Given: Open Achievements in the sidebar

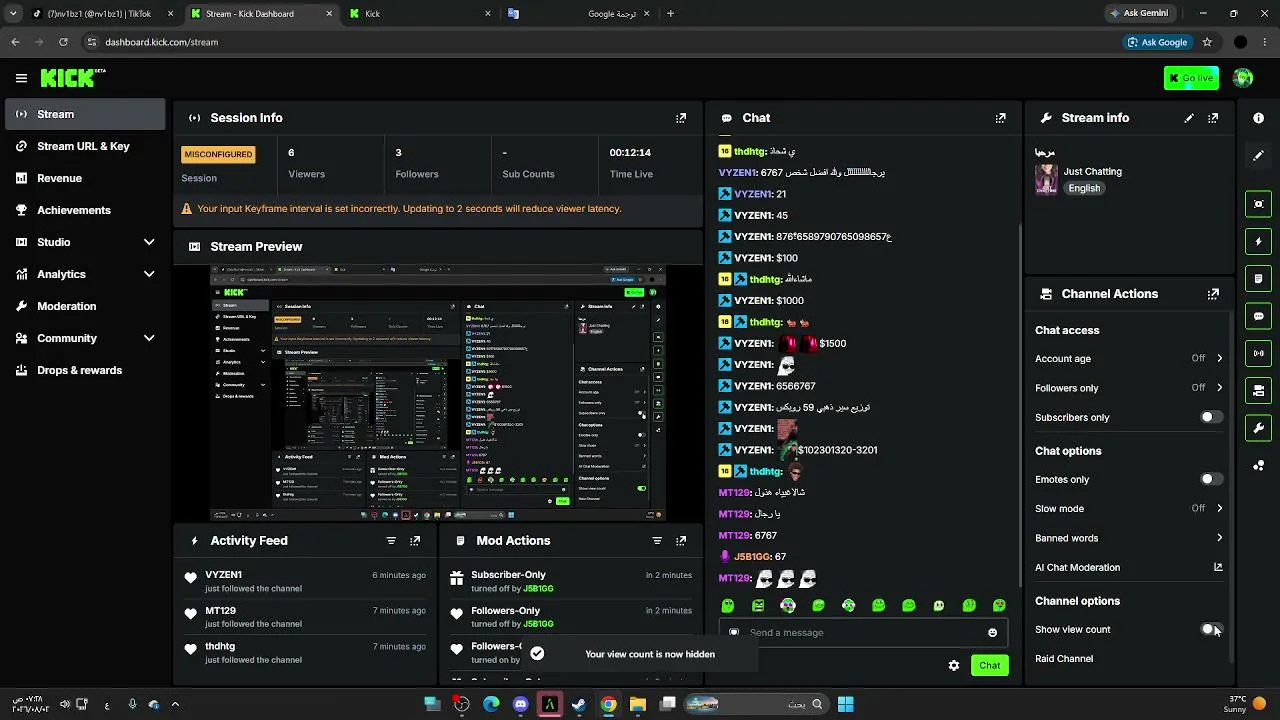Looking at the screenshot, I should pyautogui.click(x=84, y=210).
